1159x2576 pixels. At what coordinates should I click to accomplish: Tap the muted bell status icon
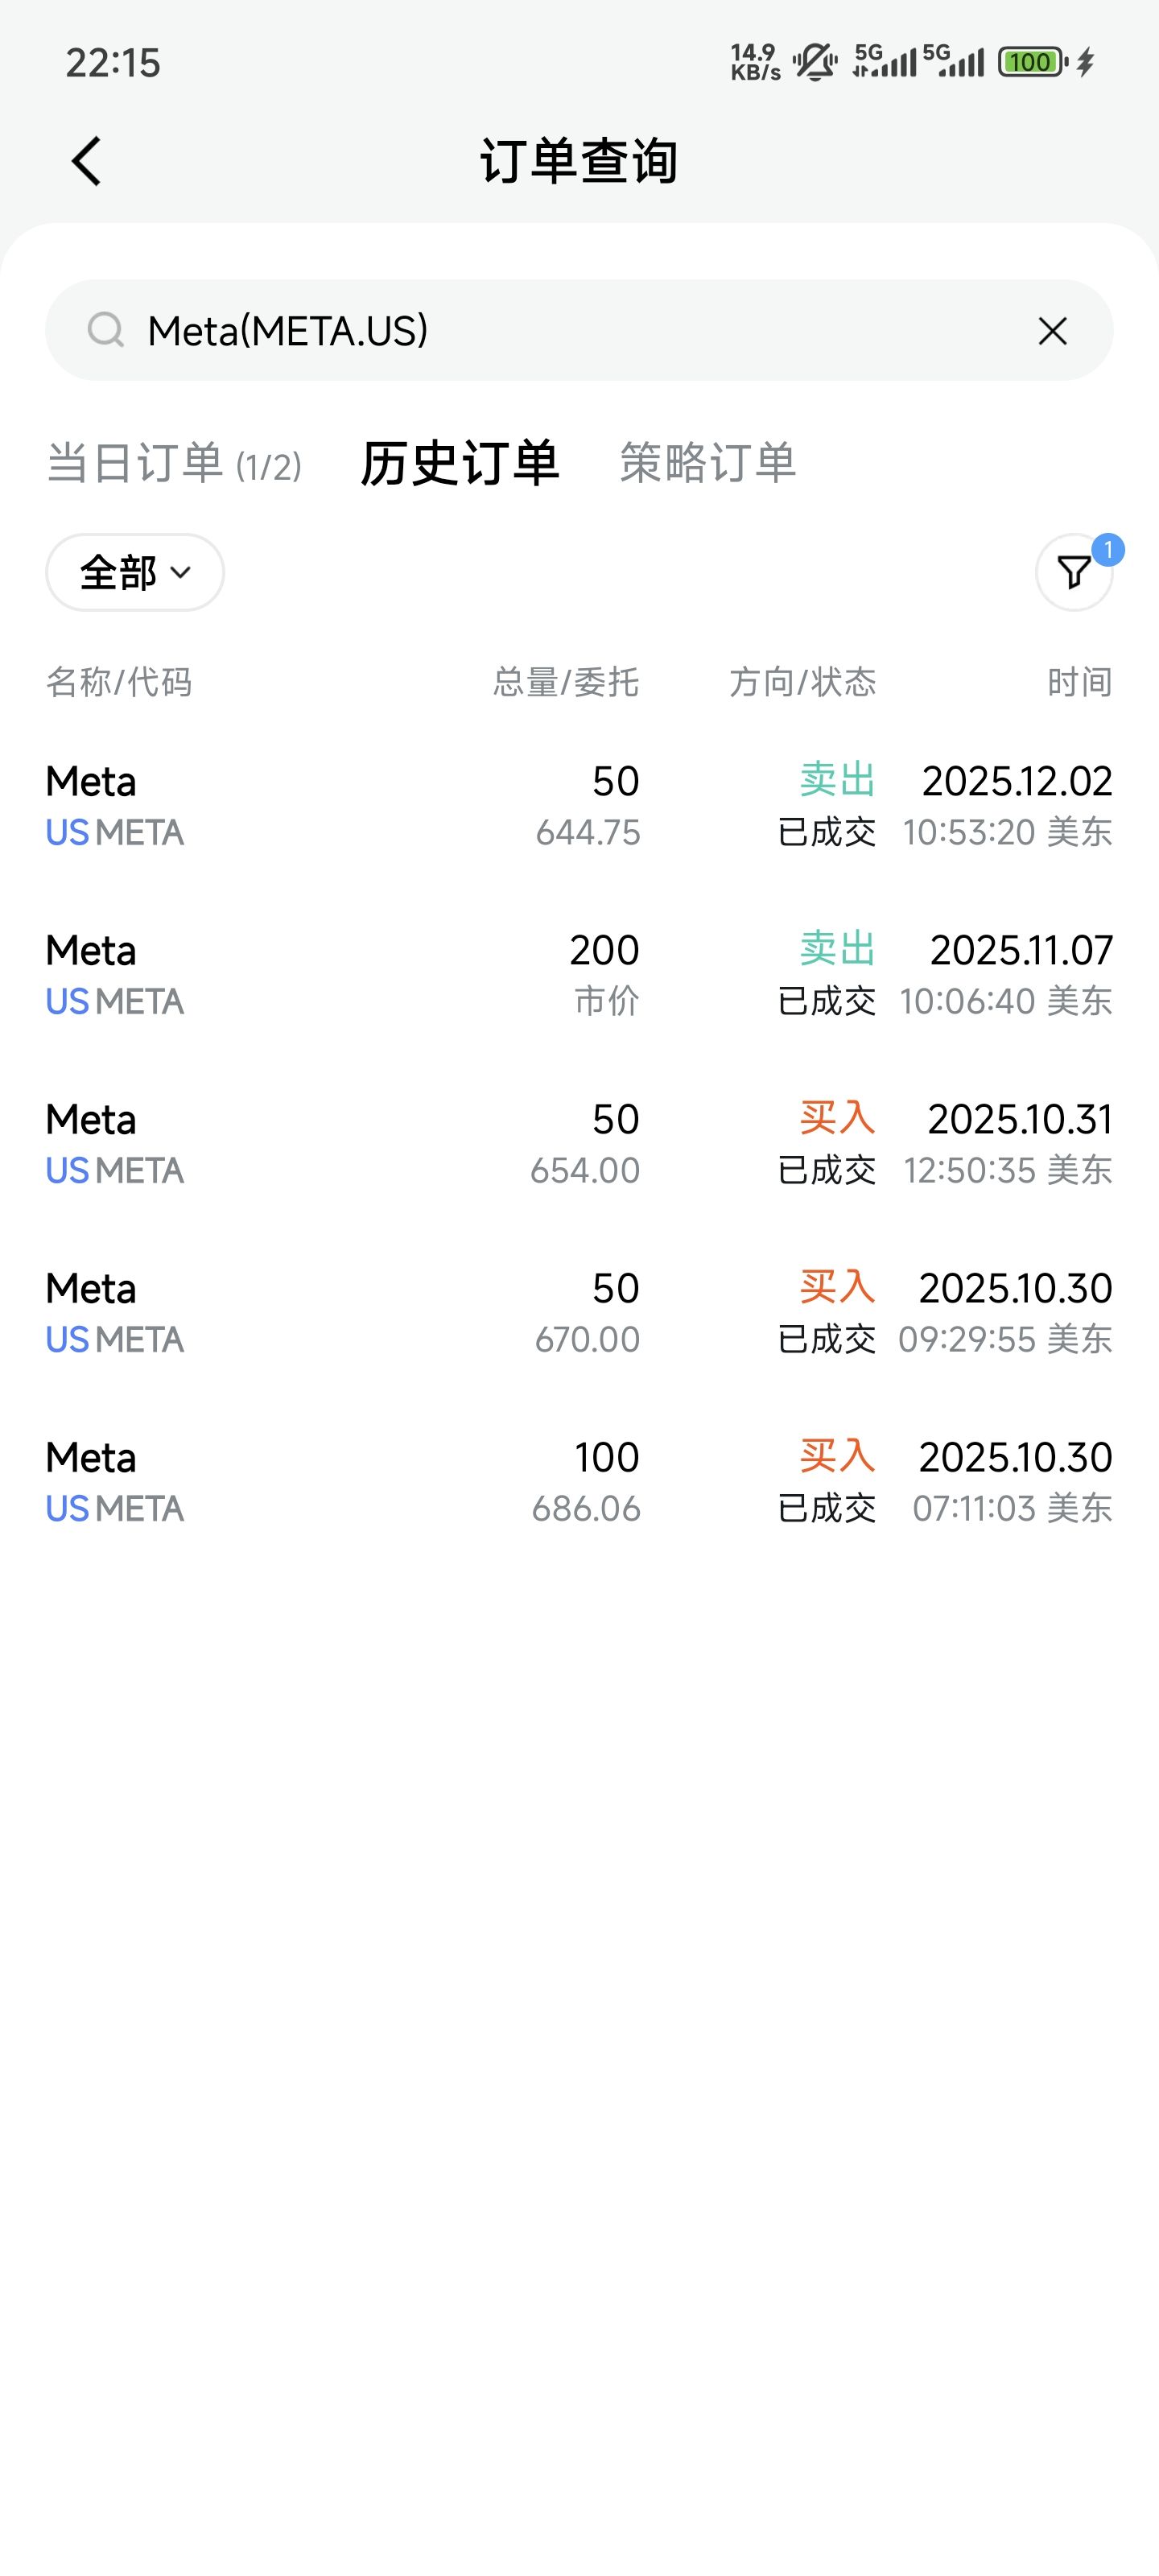(815, 62)
